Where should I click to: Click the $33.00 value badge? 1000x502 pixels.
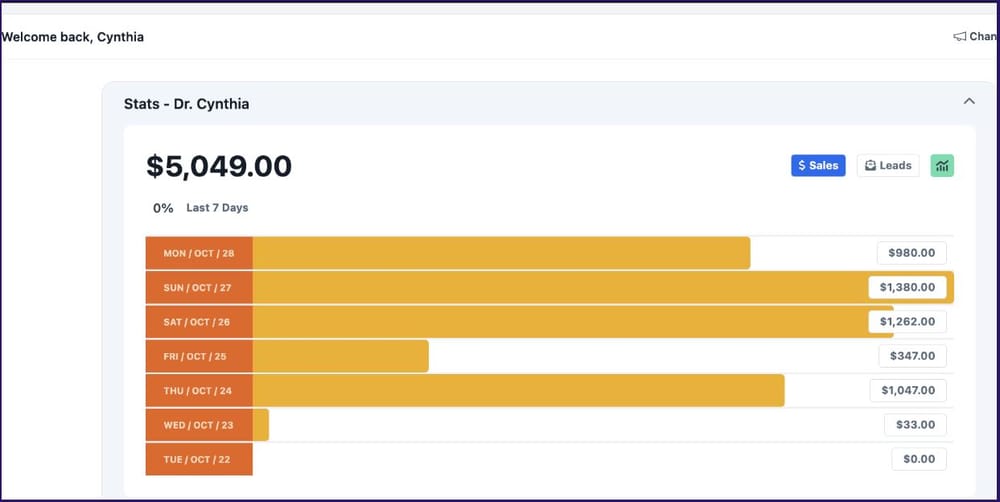click(x=915, y=425)
